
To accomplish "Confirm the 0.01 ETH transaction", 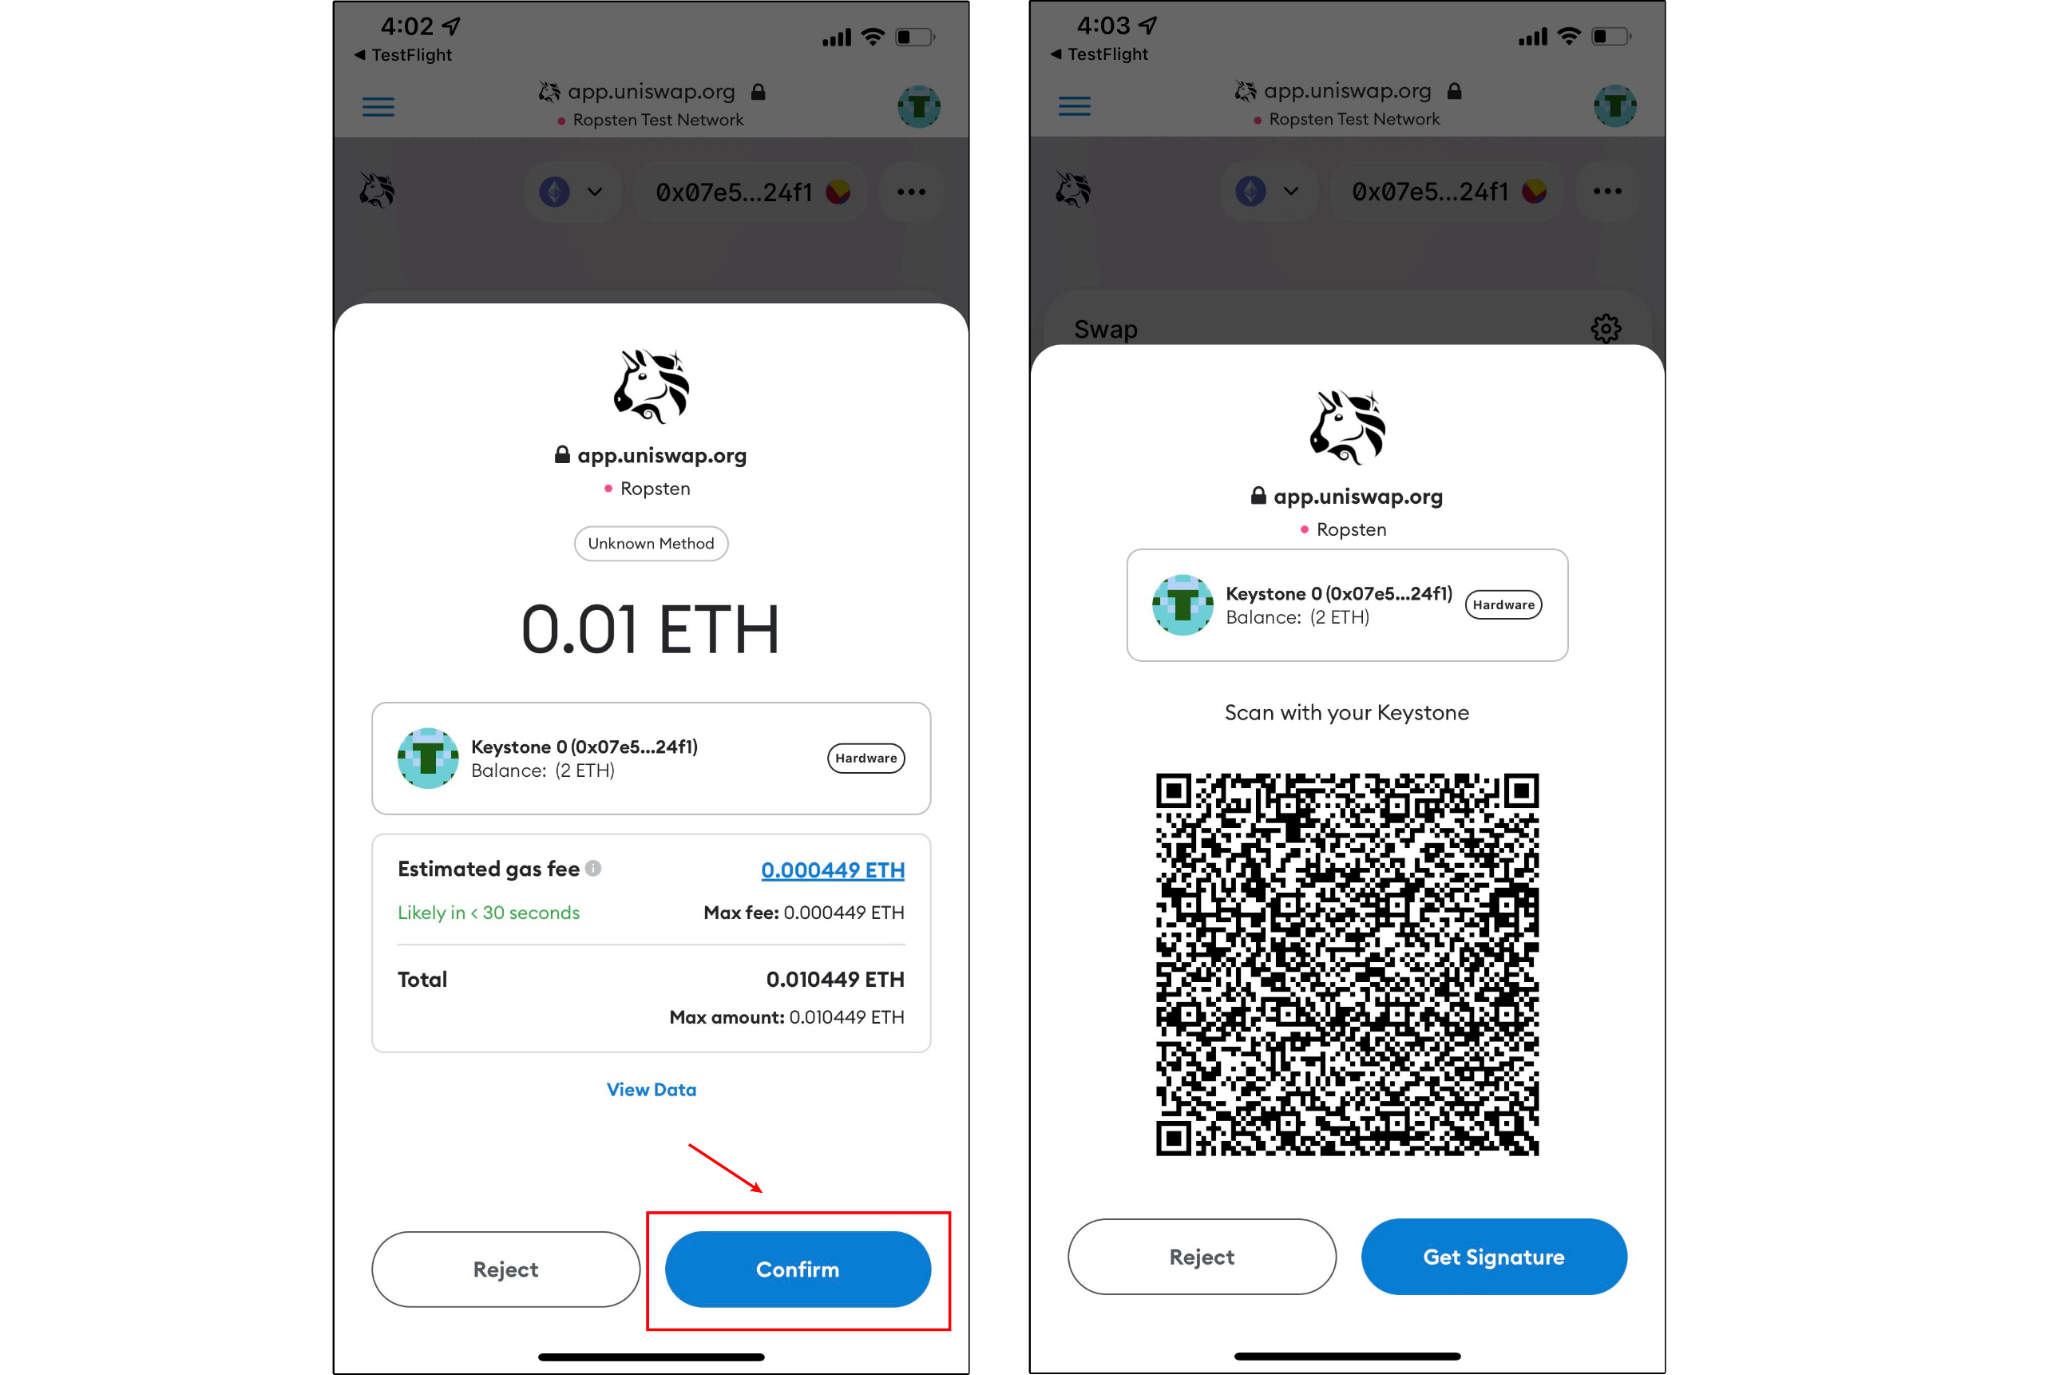I will pos(798,1269).
